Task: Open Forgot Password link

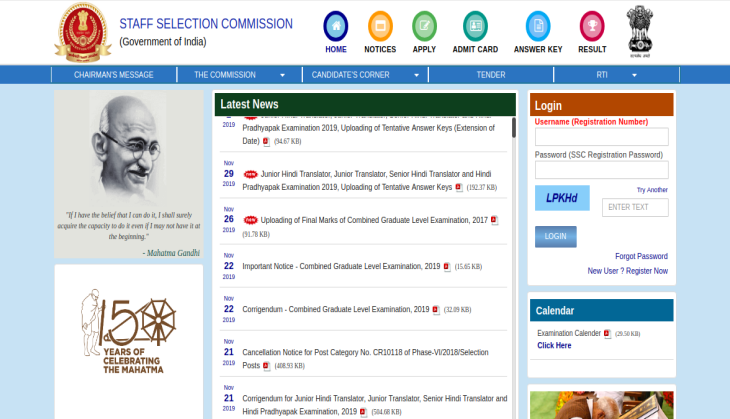Action: coord(641,257)
